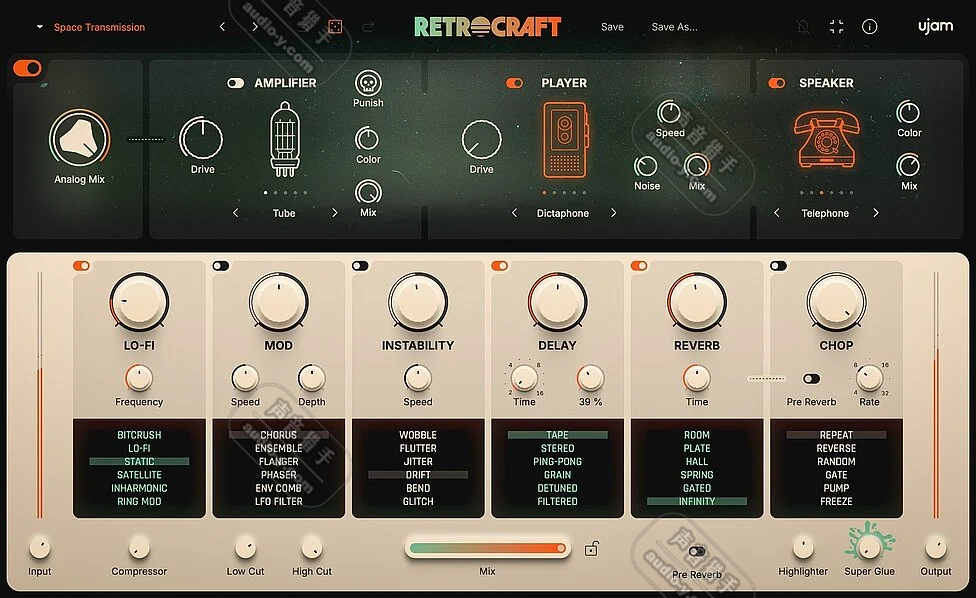Click the Save As... button
The image size is (976, 598).
click(674, 27)
